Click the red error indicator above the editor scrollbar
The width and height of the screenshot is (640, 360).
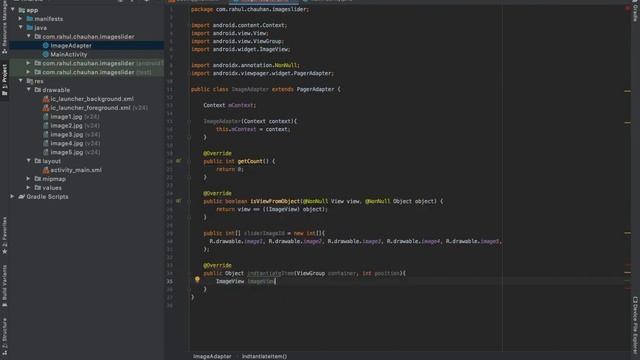[x=627, y=9]
